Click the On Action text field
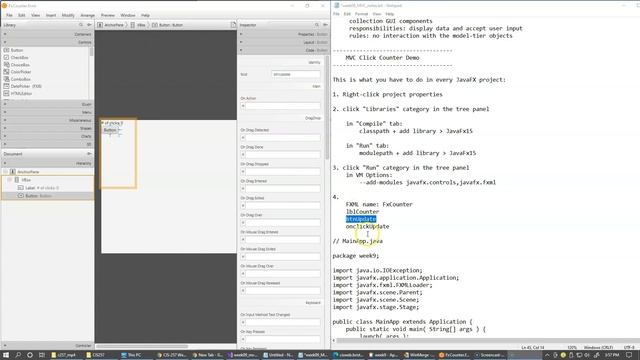The height and width of the screenshot is (360, 640). [x=283, y=106]
